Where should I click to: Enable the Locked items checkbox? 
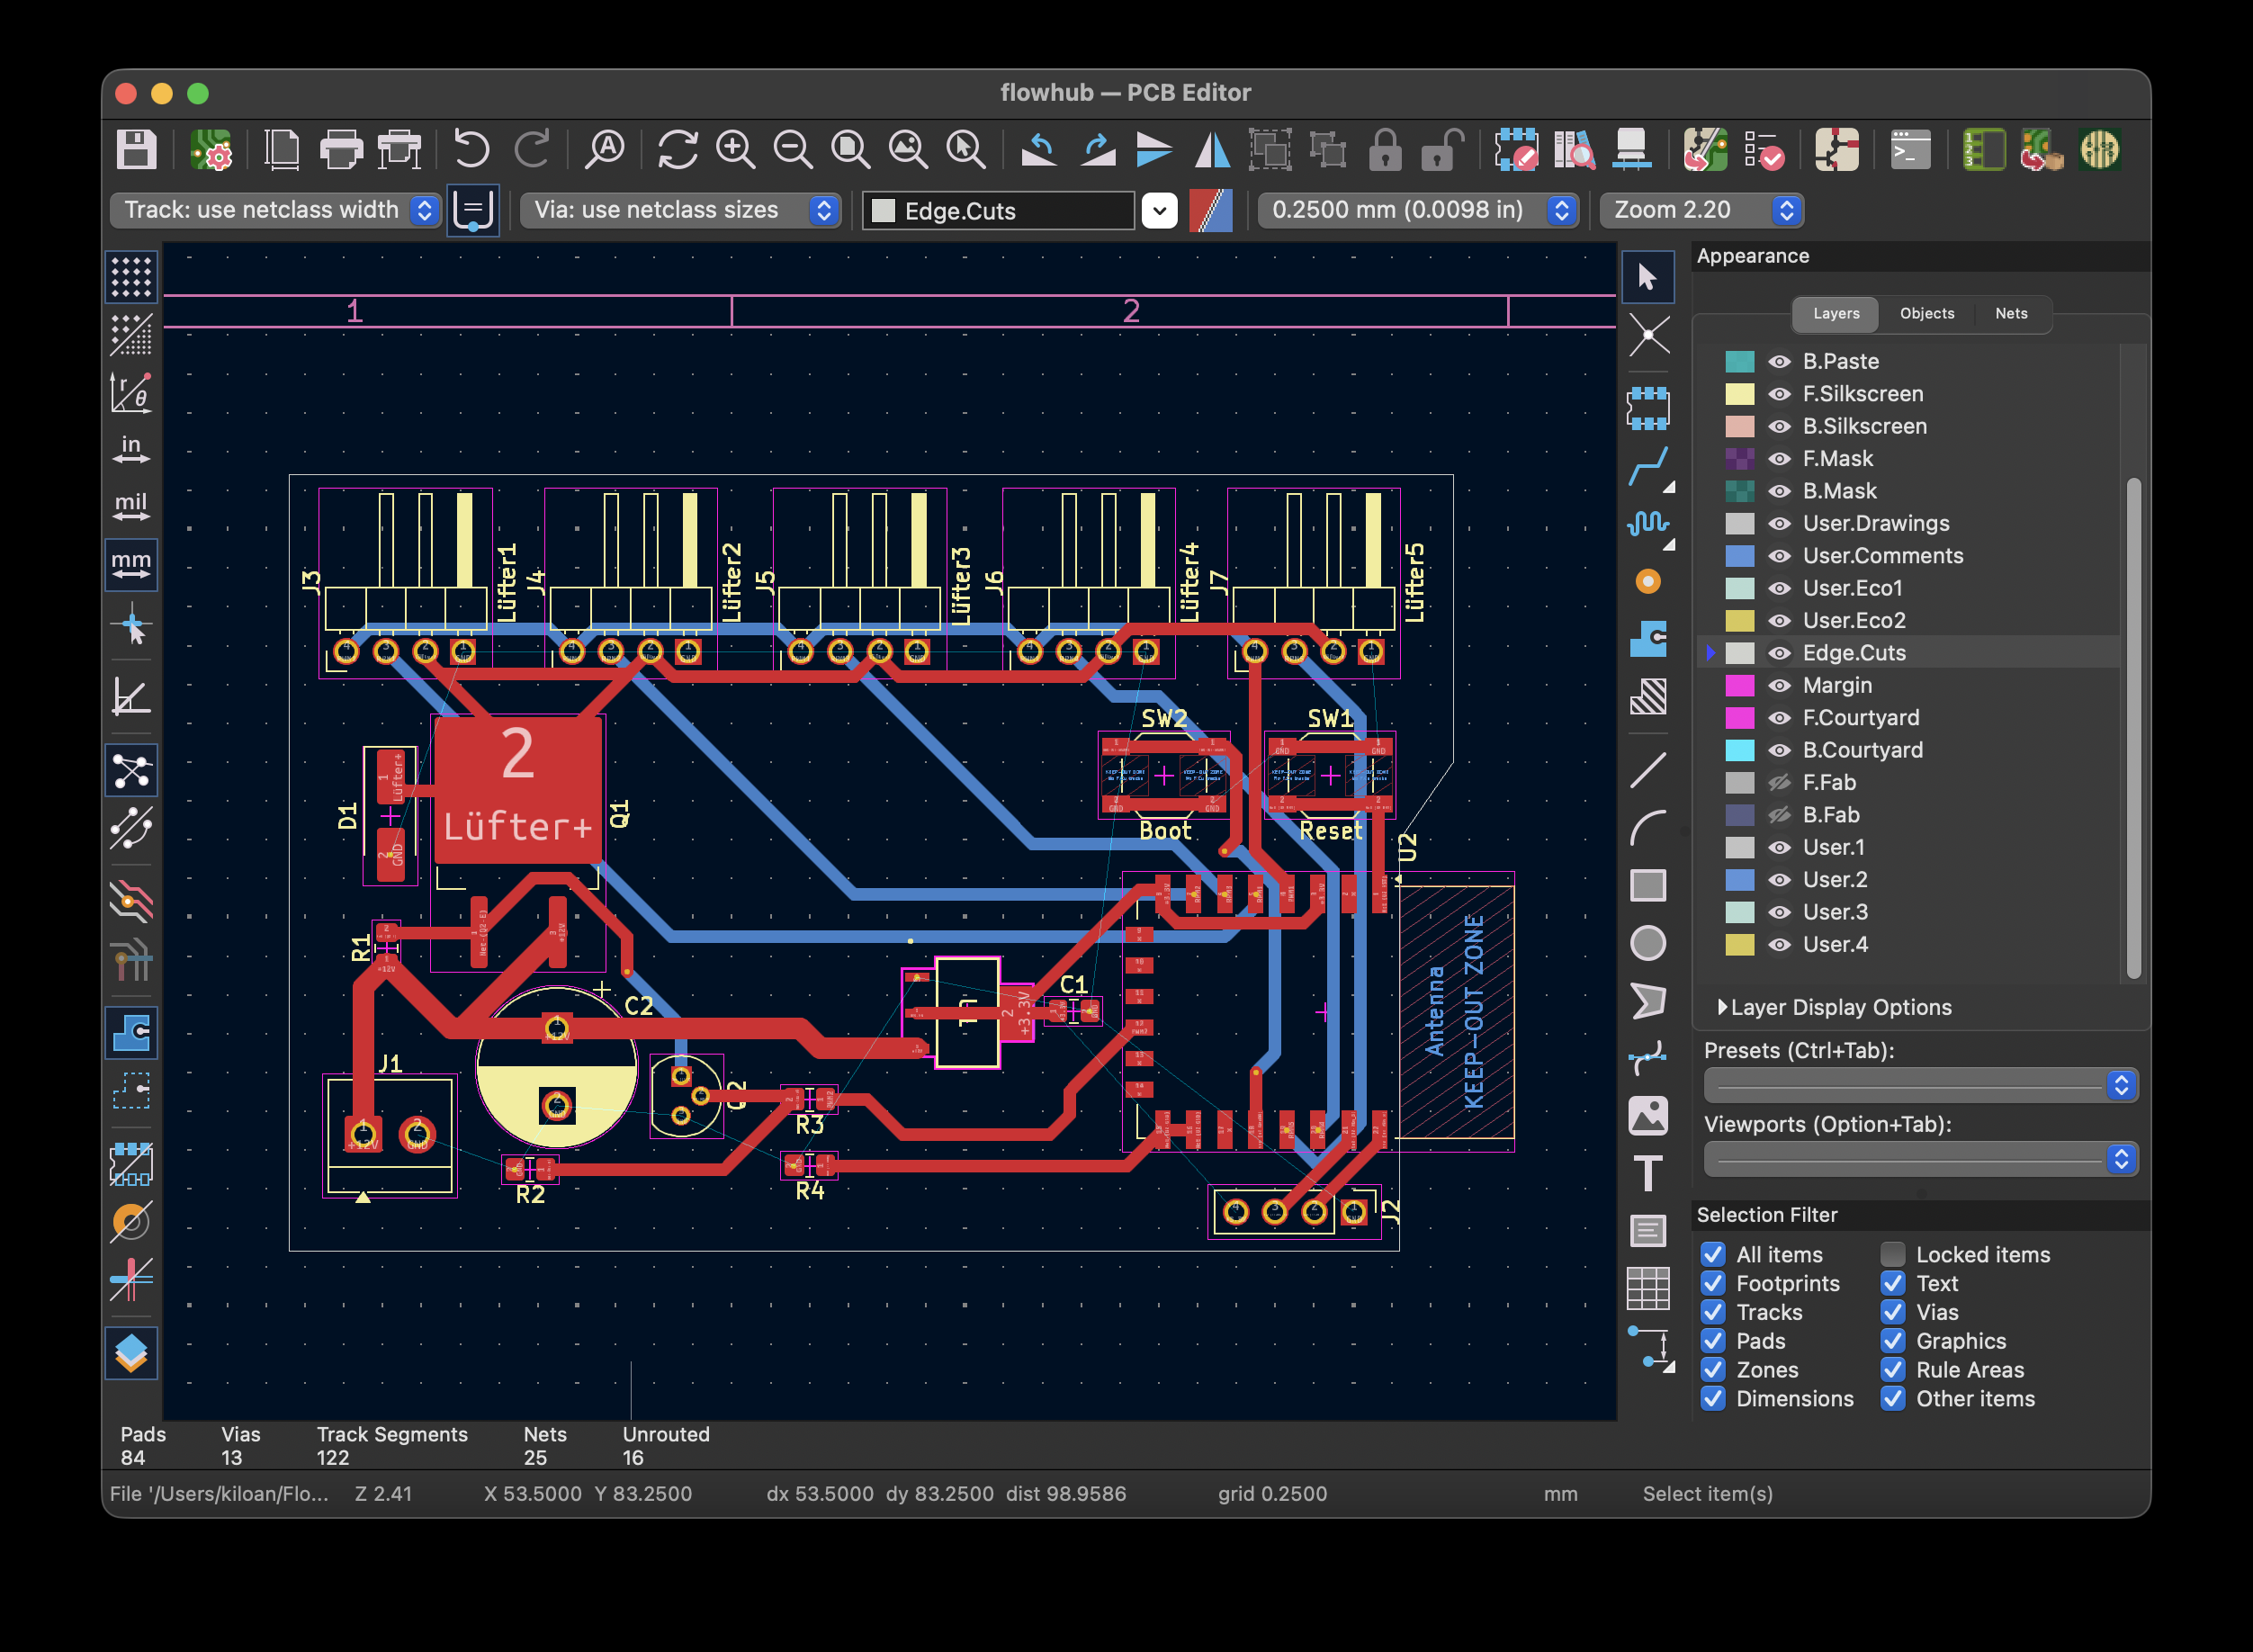1892,1254
